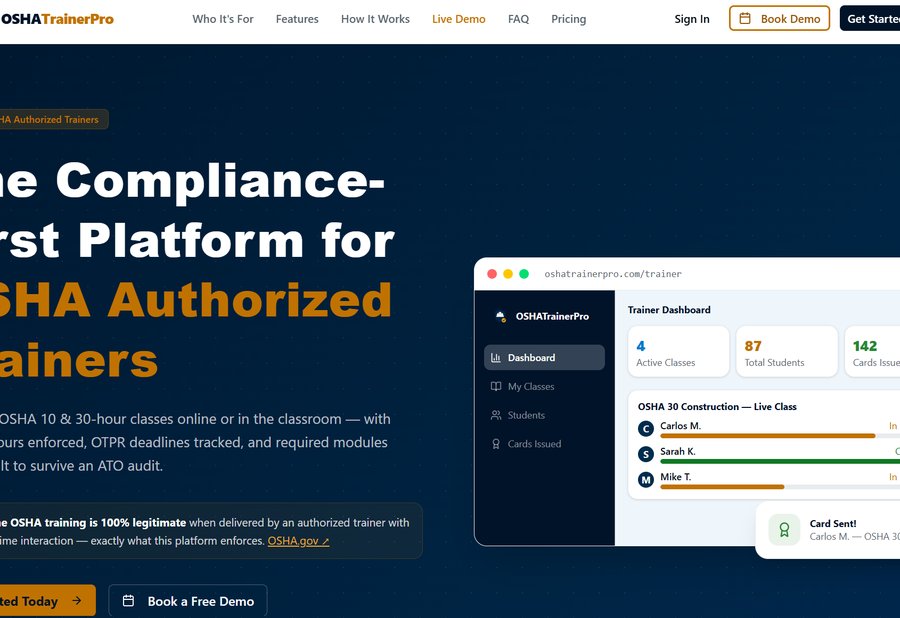Open the OSHA.gov external link
The image size is (900, 618).
pyautogui.click(x=298, y=541)
